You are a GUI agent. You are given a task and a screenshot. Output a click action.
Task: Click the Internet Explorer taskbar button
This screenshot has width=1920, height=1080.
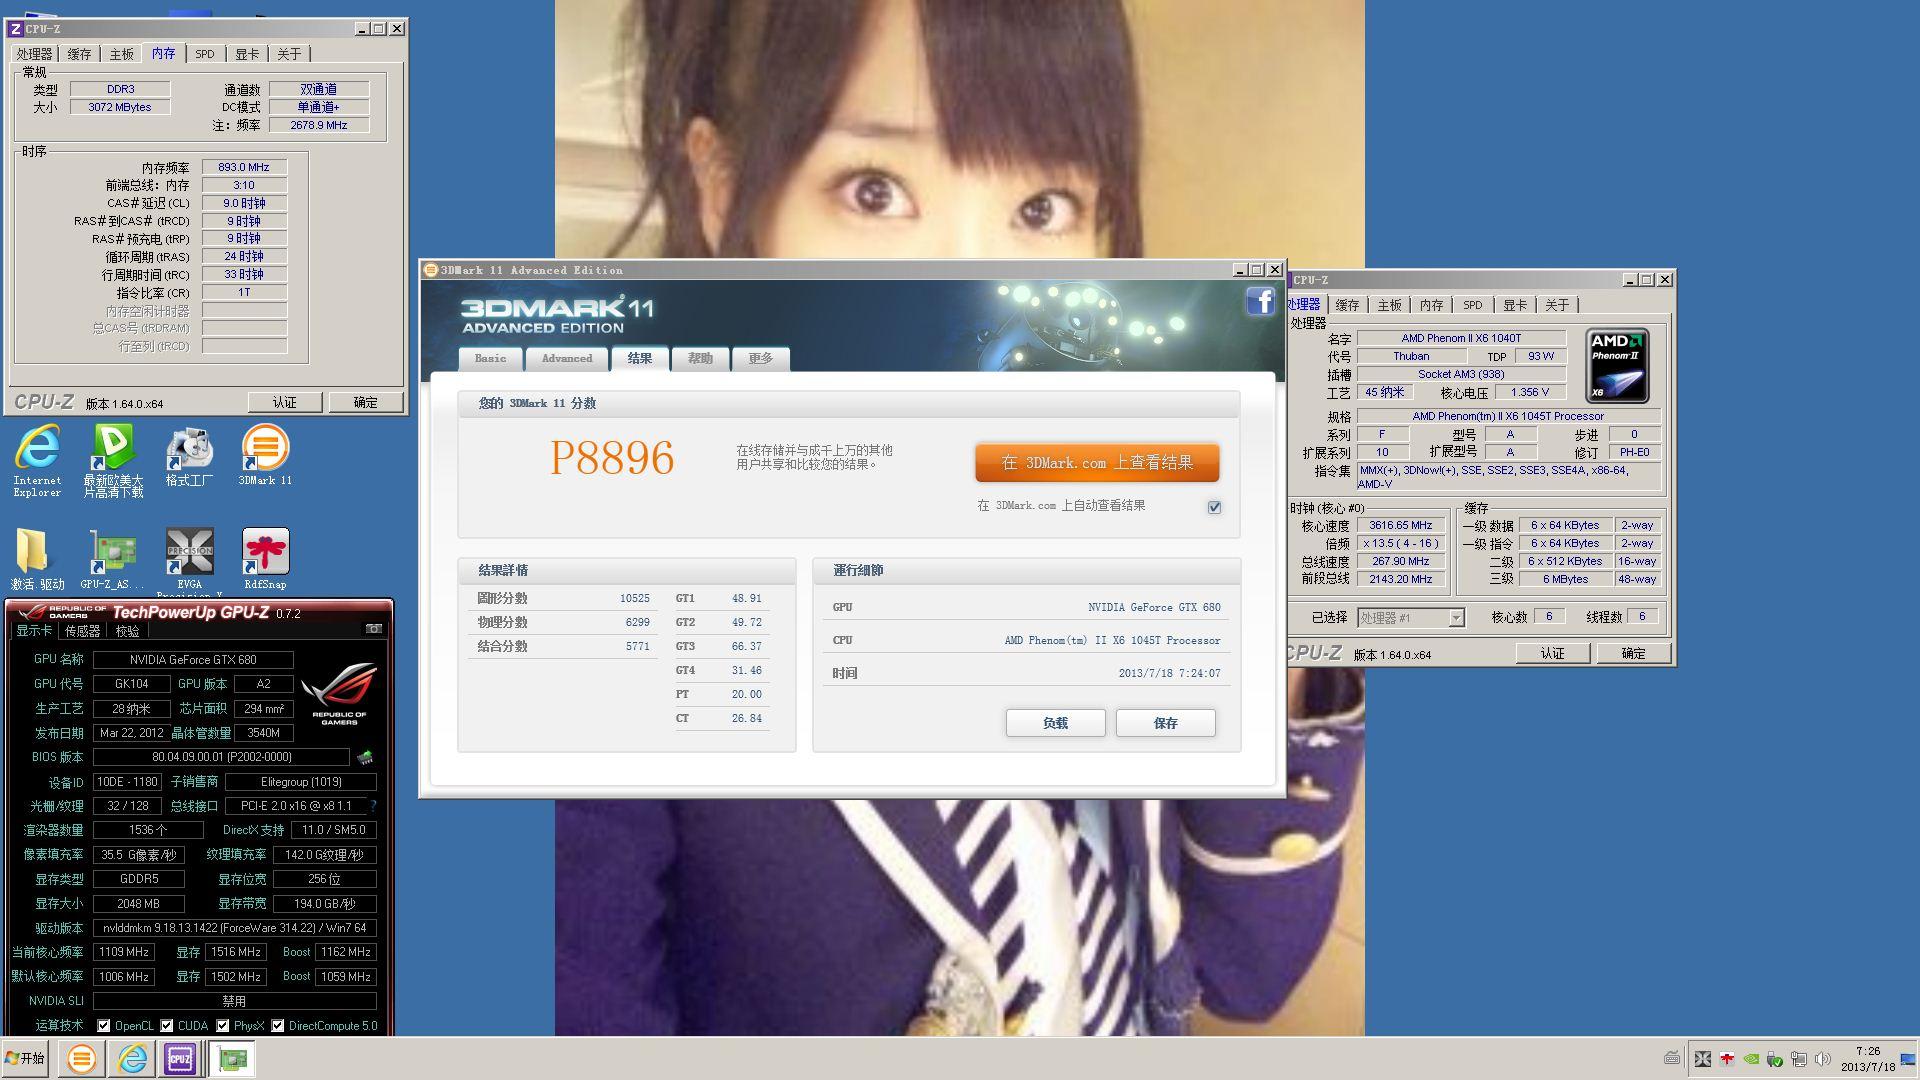pos(132,1059)
